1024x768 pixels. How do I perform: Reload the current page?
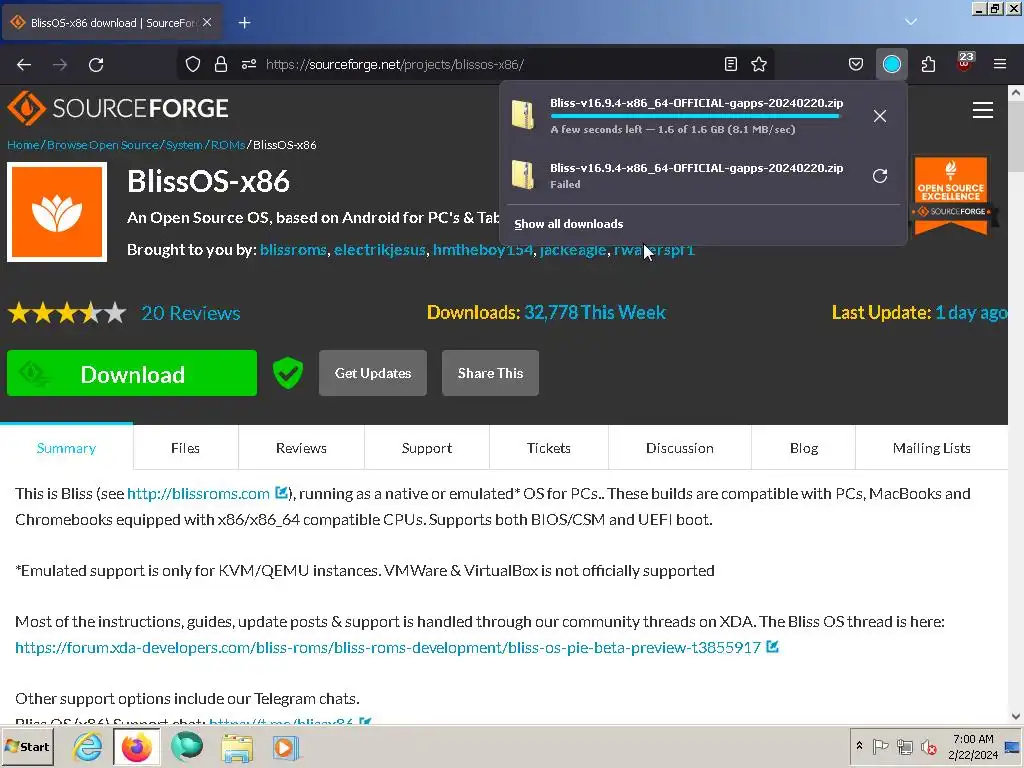click(x=96, y=65)
